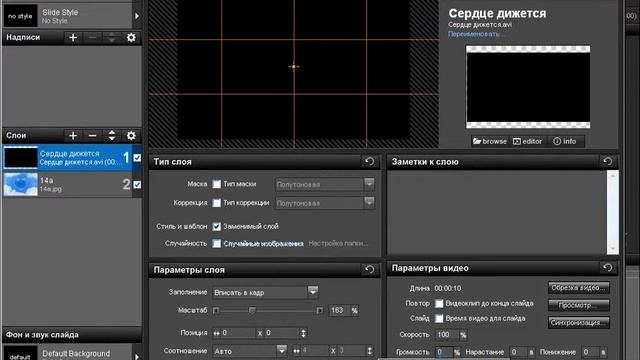
Task: Open correction type Полутоновая dropdown
Action: [x=325, y=203]
